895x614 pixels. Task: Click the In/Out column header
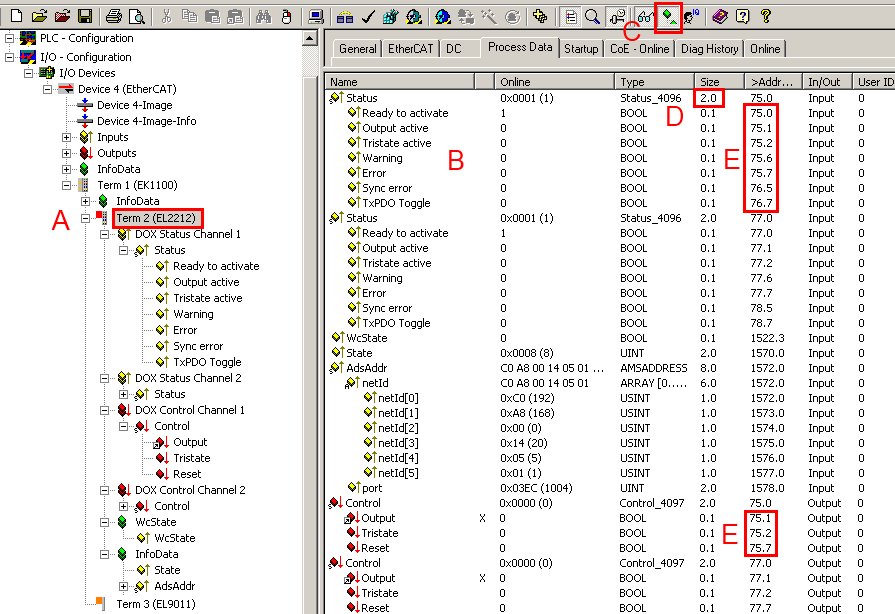click(827, 82)
